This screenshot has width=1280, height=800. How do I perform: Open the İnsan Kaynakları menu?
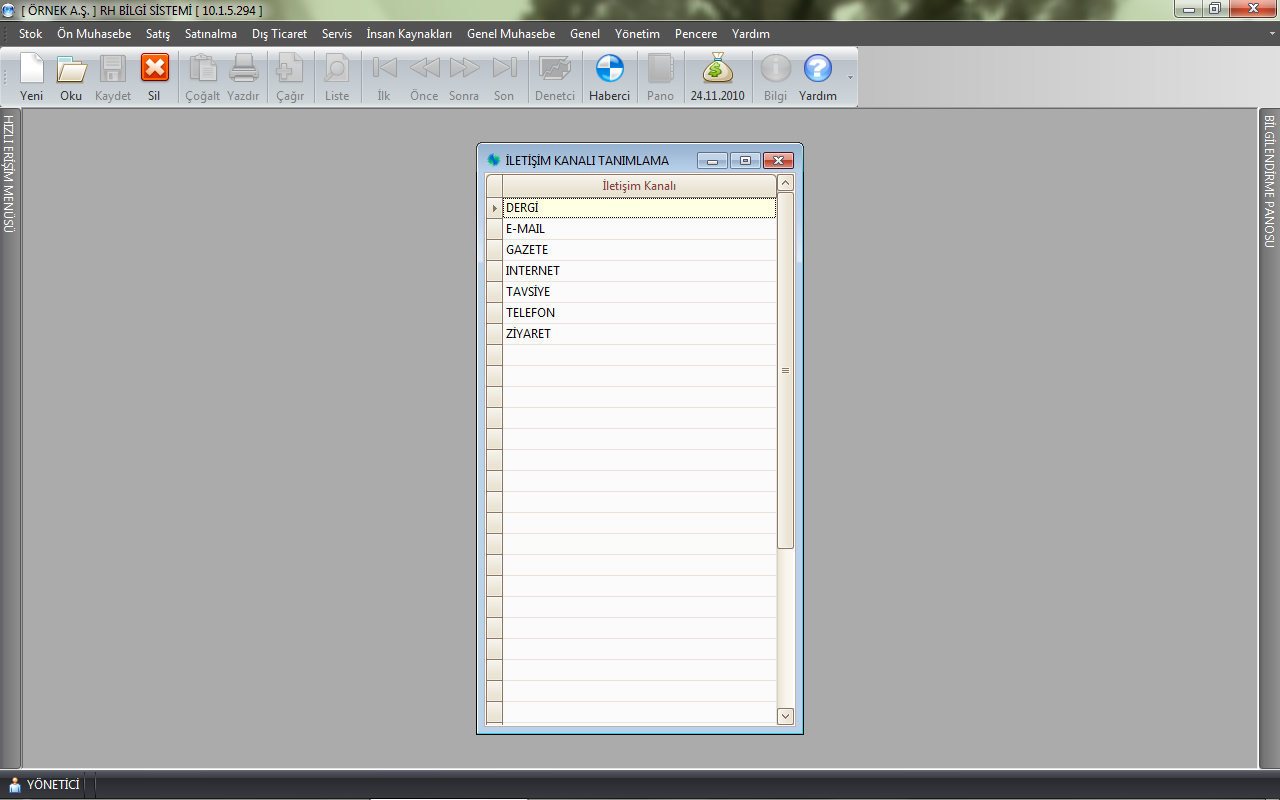[x=409, y=34]
